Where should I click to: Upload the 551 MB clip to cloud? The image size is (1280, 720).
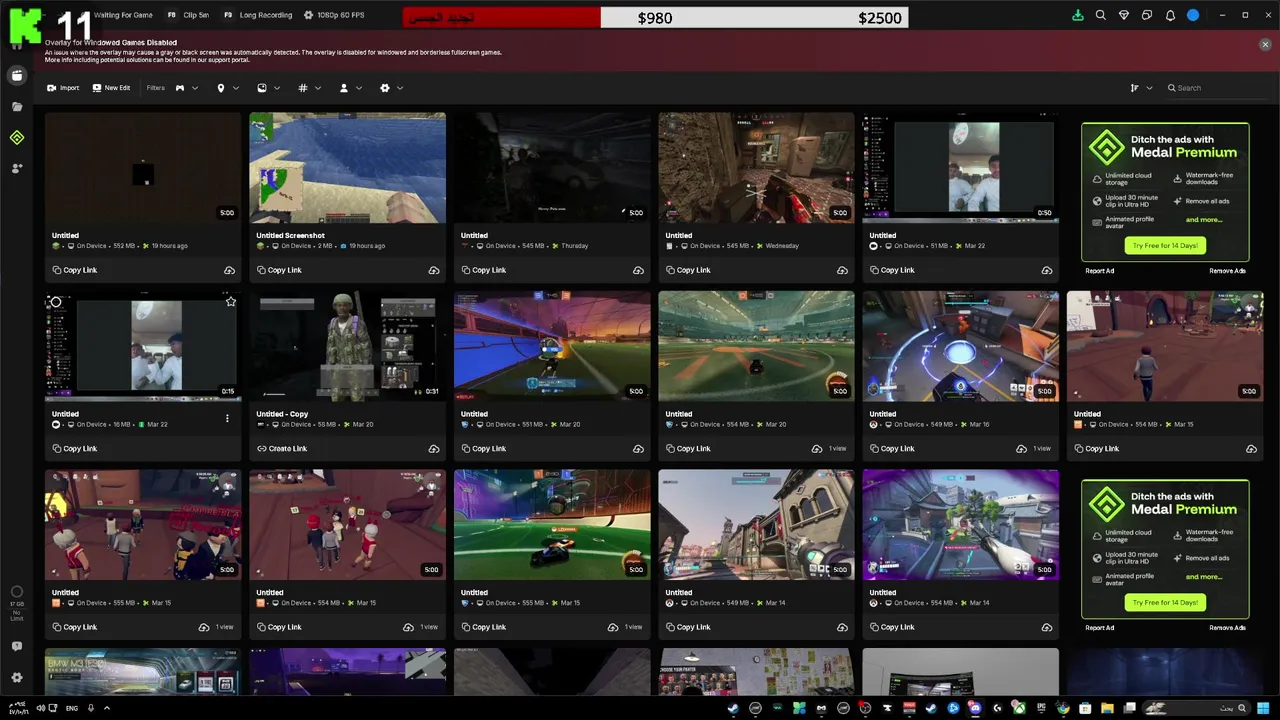click(638, 449)
